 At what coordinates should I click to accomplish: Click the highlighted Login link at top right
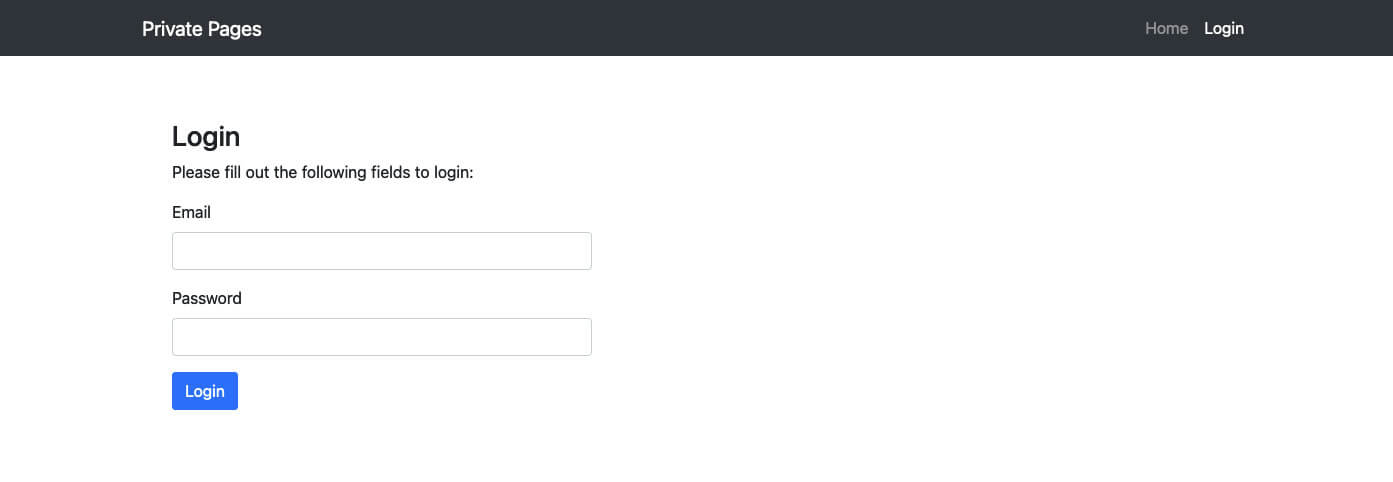1224,28
